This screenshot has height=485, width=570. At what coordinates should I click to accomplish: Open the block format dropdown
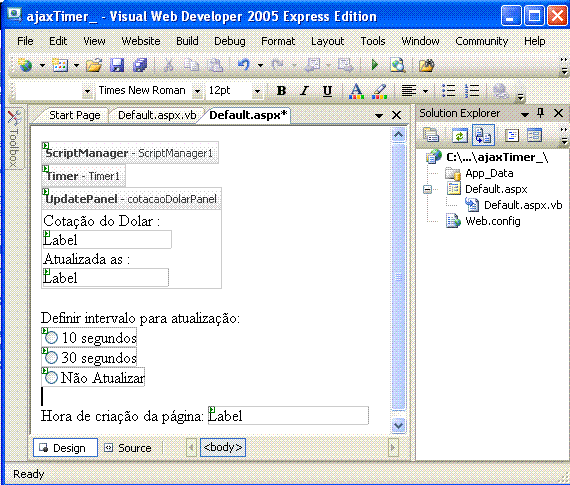point(87,91)
